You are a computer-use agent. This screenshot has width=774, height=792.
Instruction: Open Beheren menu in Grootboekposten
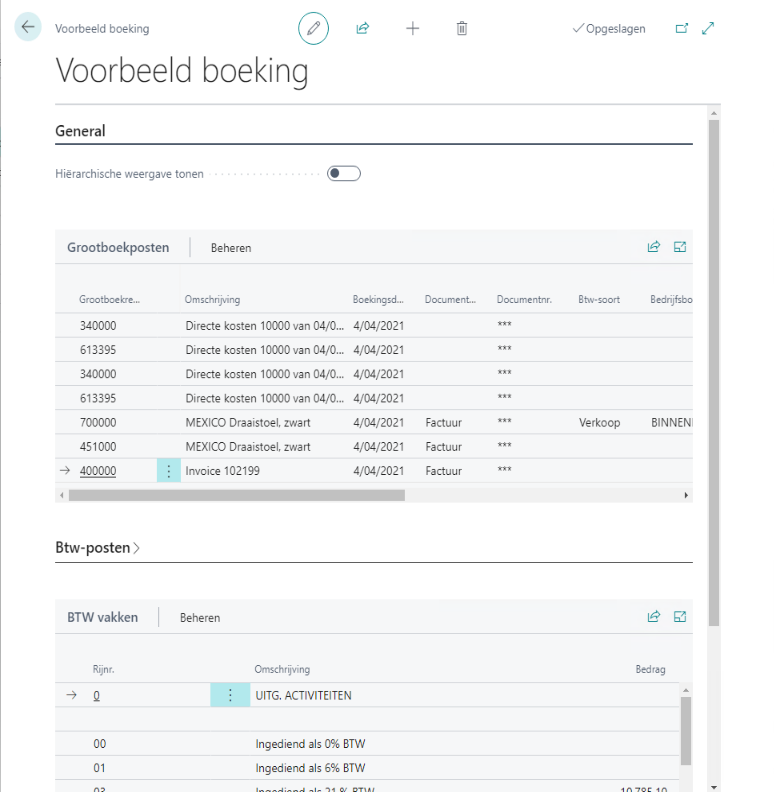point(231,248)
